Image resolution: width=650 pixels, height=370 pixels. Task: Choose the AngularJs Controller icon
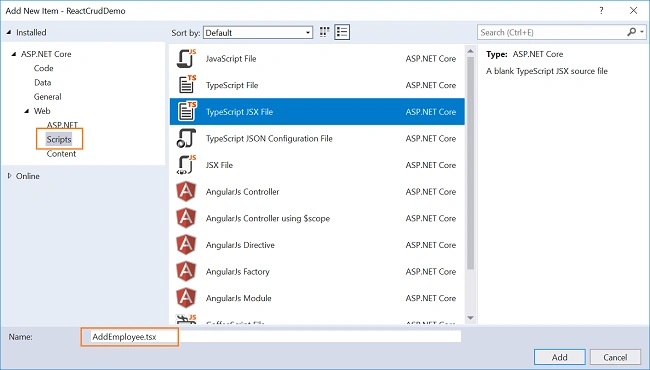[x=186, y=191]
